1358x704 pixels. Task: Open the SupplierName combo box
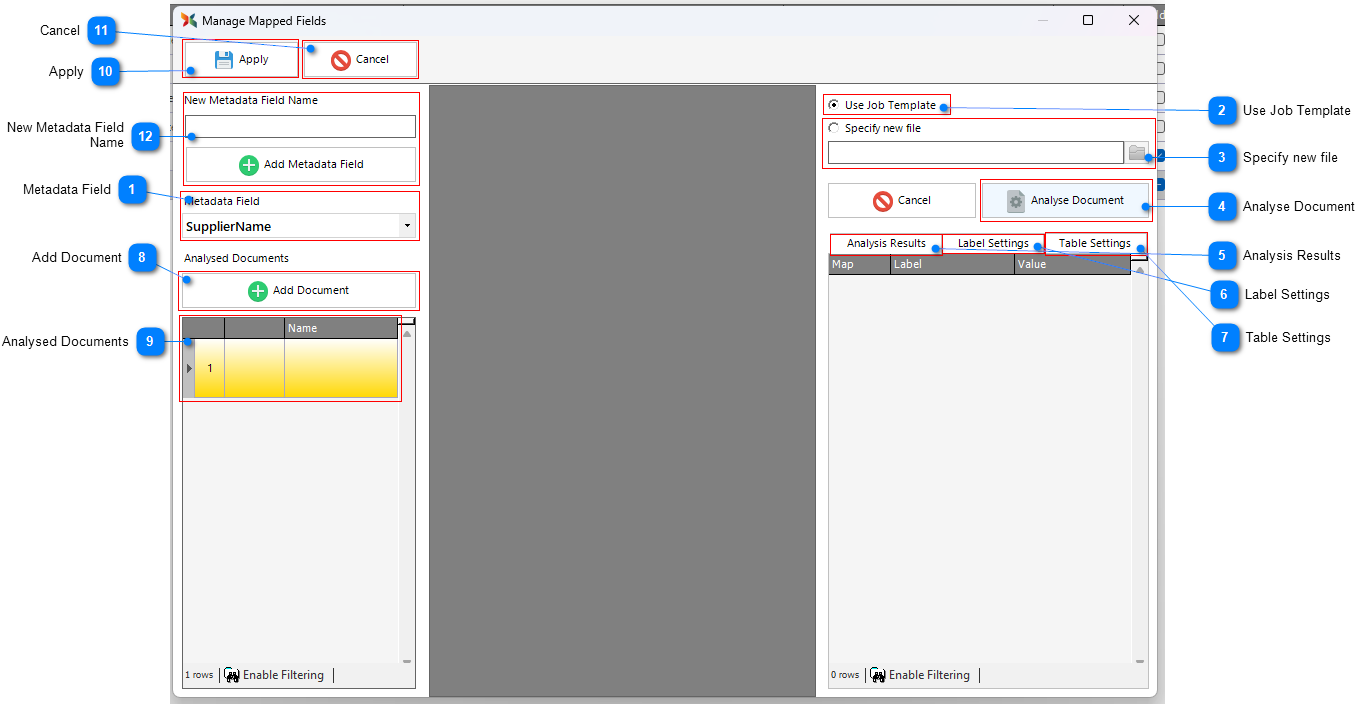click(x=290, y=227)
